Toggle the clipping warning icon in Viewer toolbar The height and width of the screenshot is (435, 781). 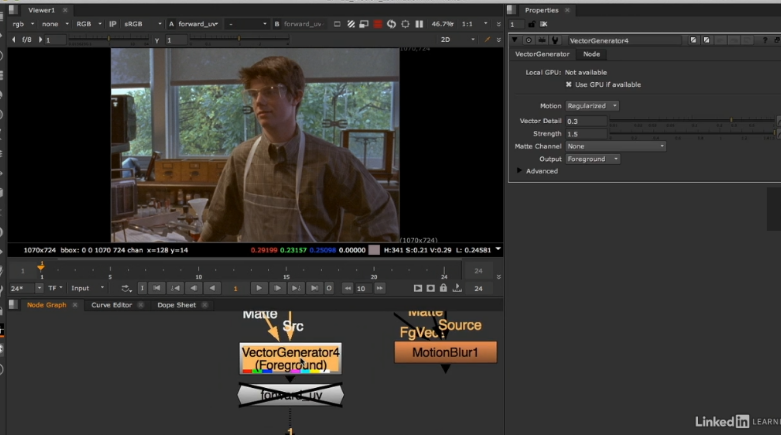pyautogui.click(x=351, y=24)
